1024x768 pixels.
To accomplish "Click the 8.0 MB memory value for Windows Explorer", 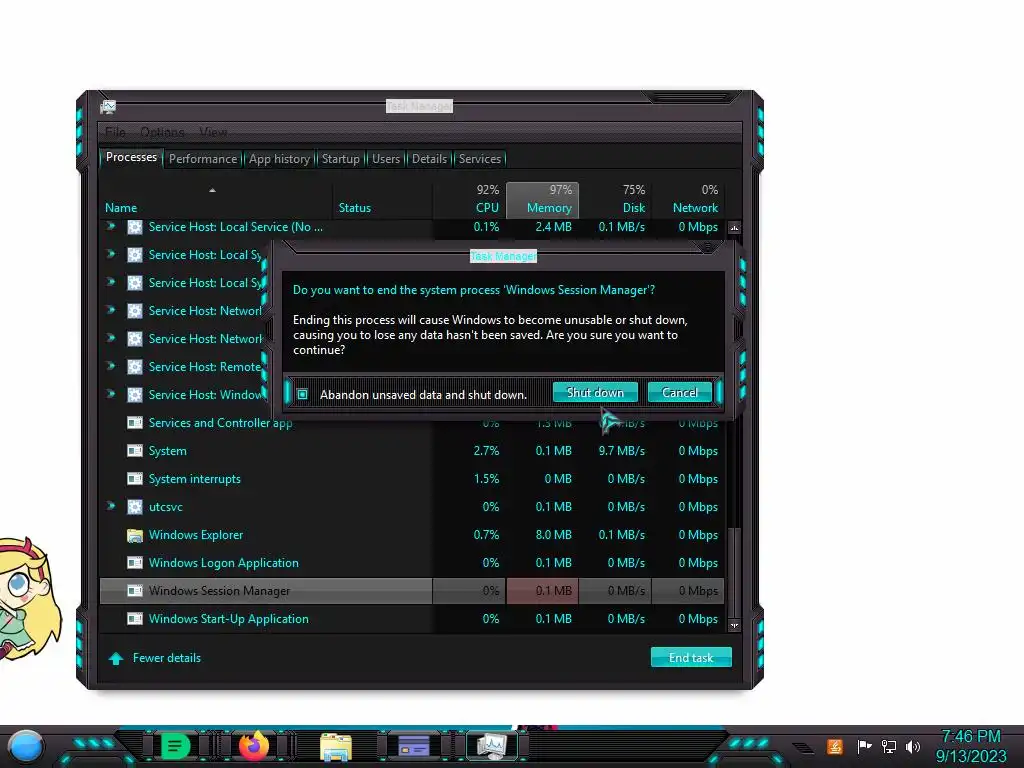I will (x=553, y=535).
